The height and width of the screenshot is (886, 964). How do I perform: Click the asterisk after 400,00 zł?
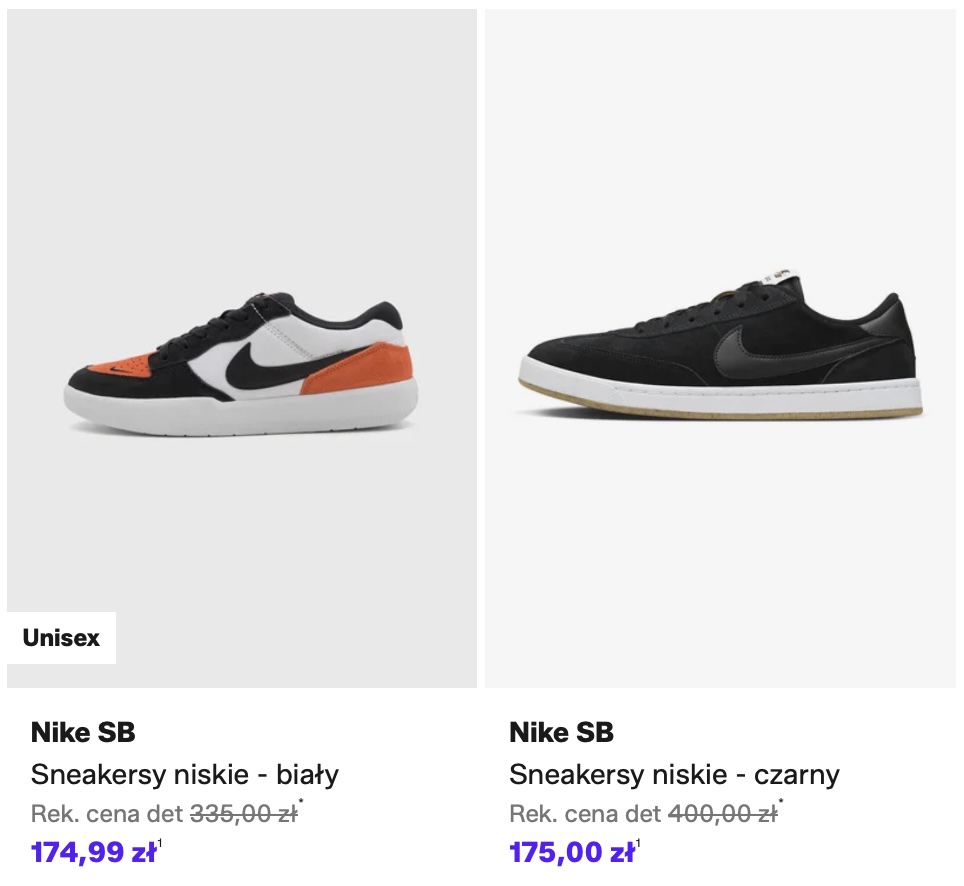click(x=780, y=803)
